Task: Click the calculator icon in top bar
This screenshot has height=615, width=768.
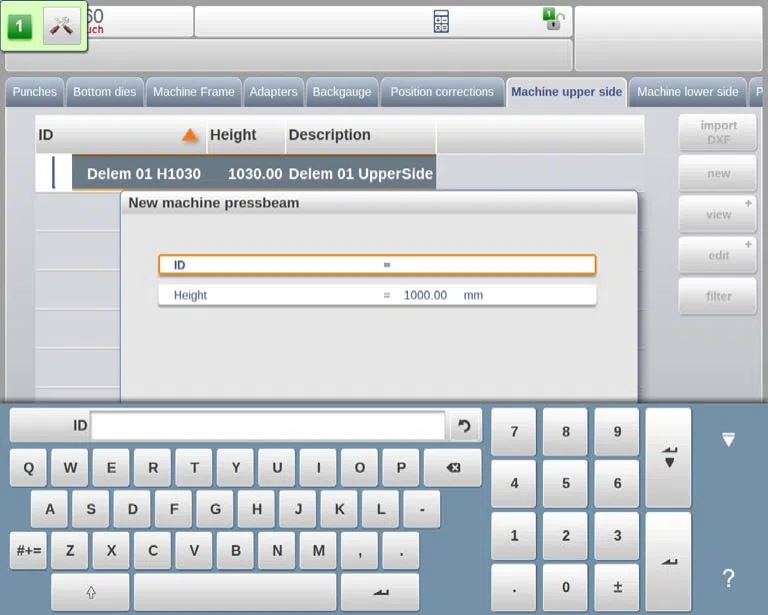Action: click(x=441, y=22)
